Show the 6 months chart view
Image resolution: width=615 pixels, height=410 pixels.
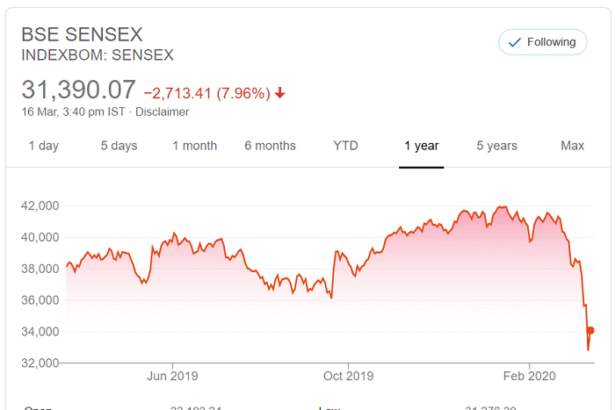coord(270,146)
